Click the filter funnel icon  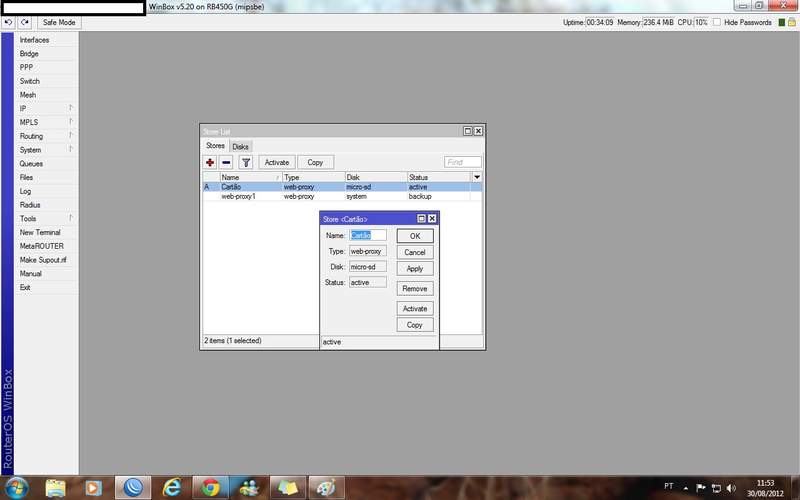pyautogui.click(x=246, y=162)
